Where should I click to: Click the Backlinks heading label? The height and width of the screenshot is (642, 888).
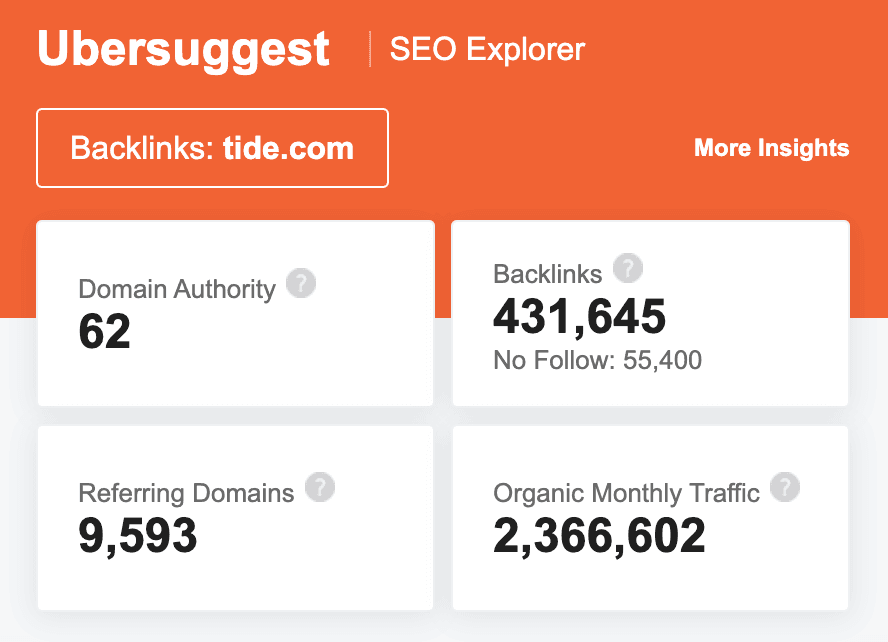(547, 272)
